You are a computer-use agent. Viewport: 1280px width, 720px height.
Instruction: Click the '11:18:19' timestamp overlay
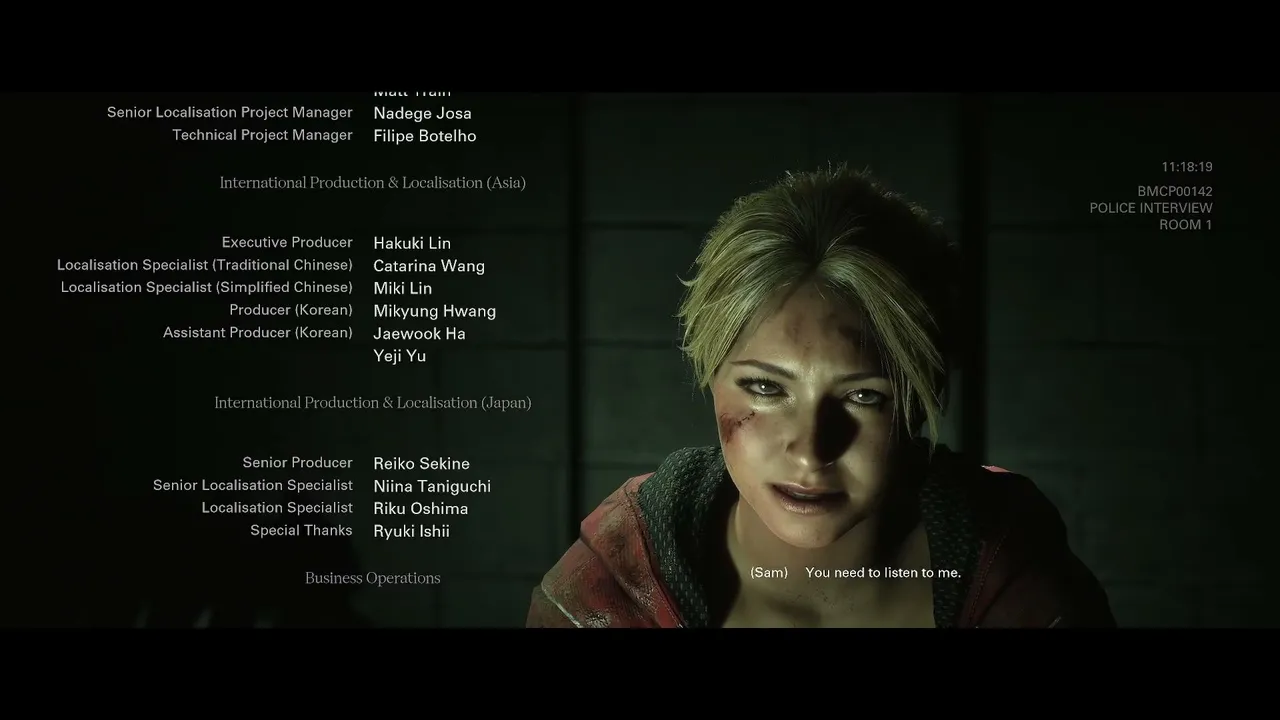pyautogui.click(x=1187, y=167)
